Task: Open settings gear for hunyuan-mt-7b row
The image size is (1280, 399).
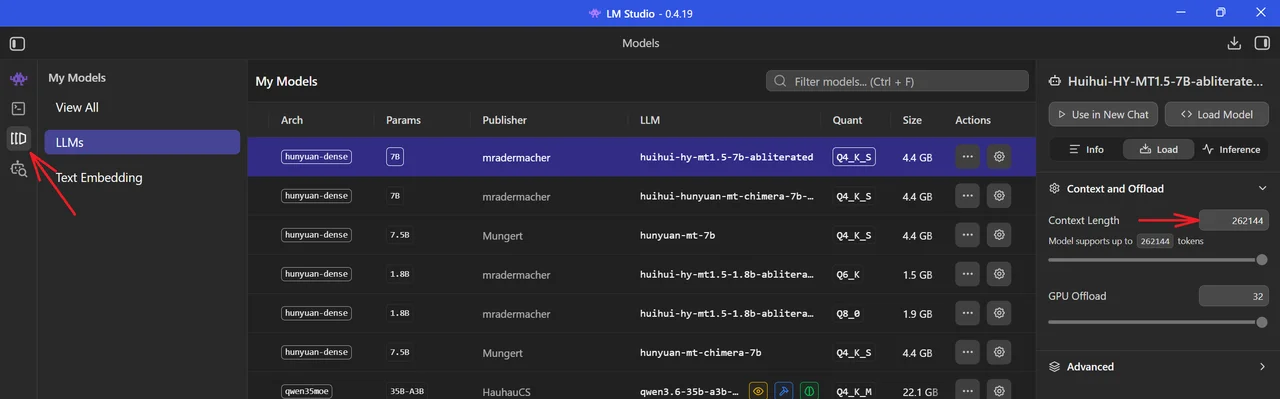Action: [x=998, y=236]
